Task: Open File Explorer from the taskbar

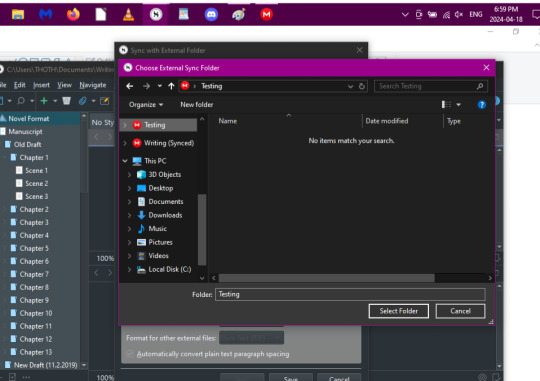Action: pyautogui.click(x=18, y=14)
